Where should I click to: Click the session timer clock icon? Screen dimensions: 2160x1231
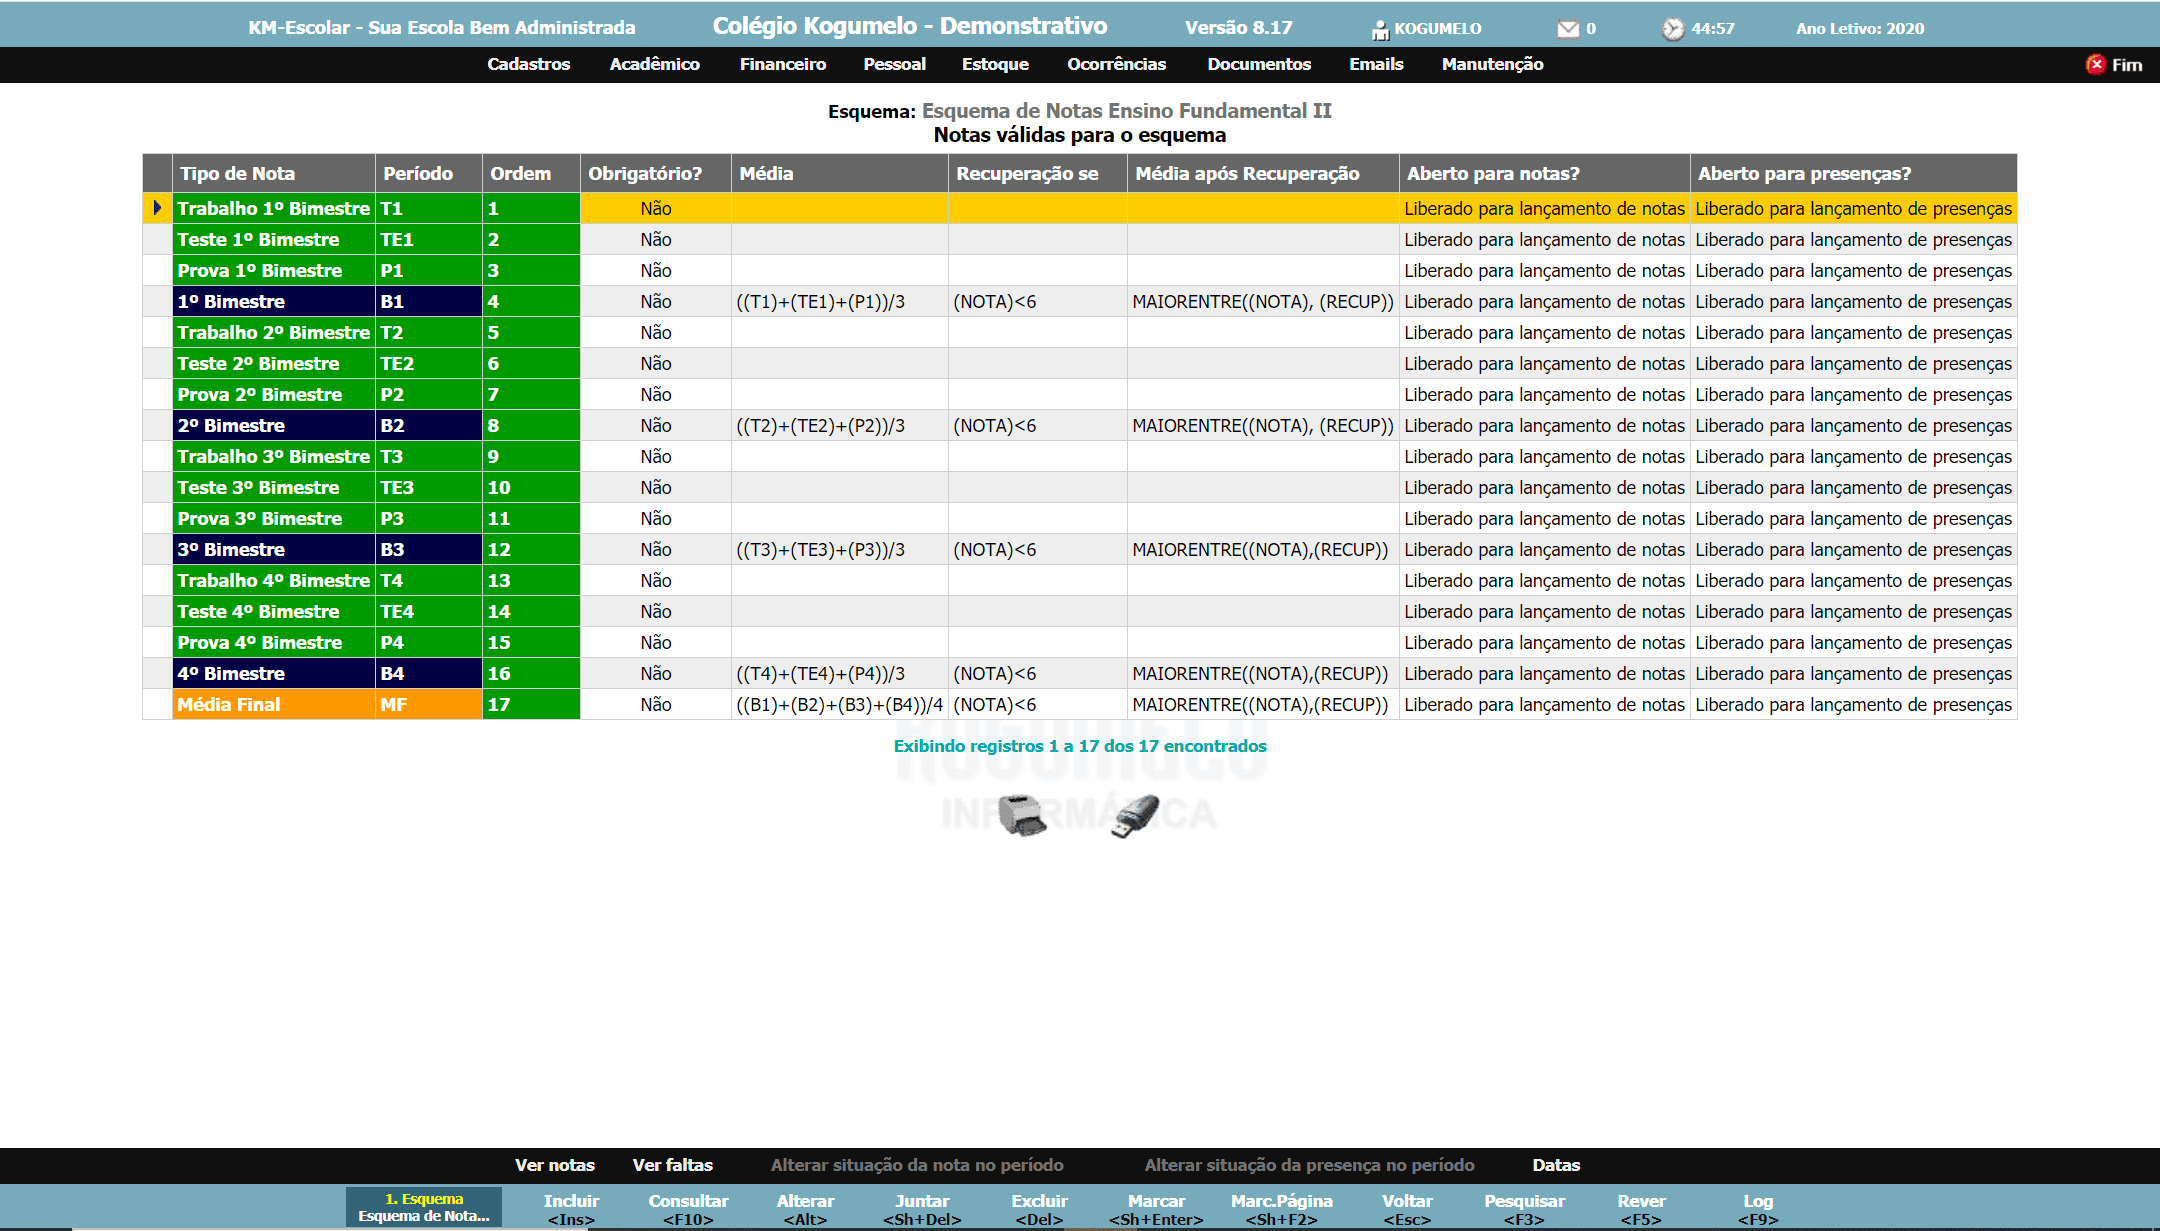(1673, 29)
